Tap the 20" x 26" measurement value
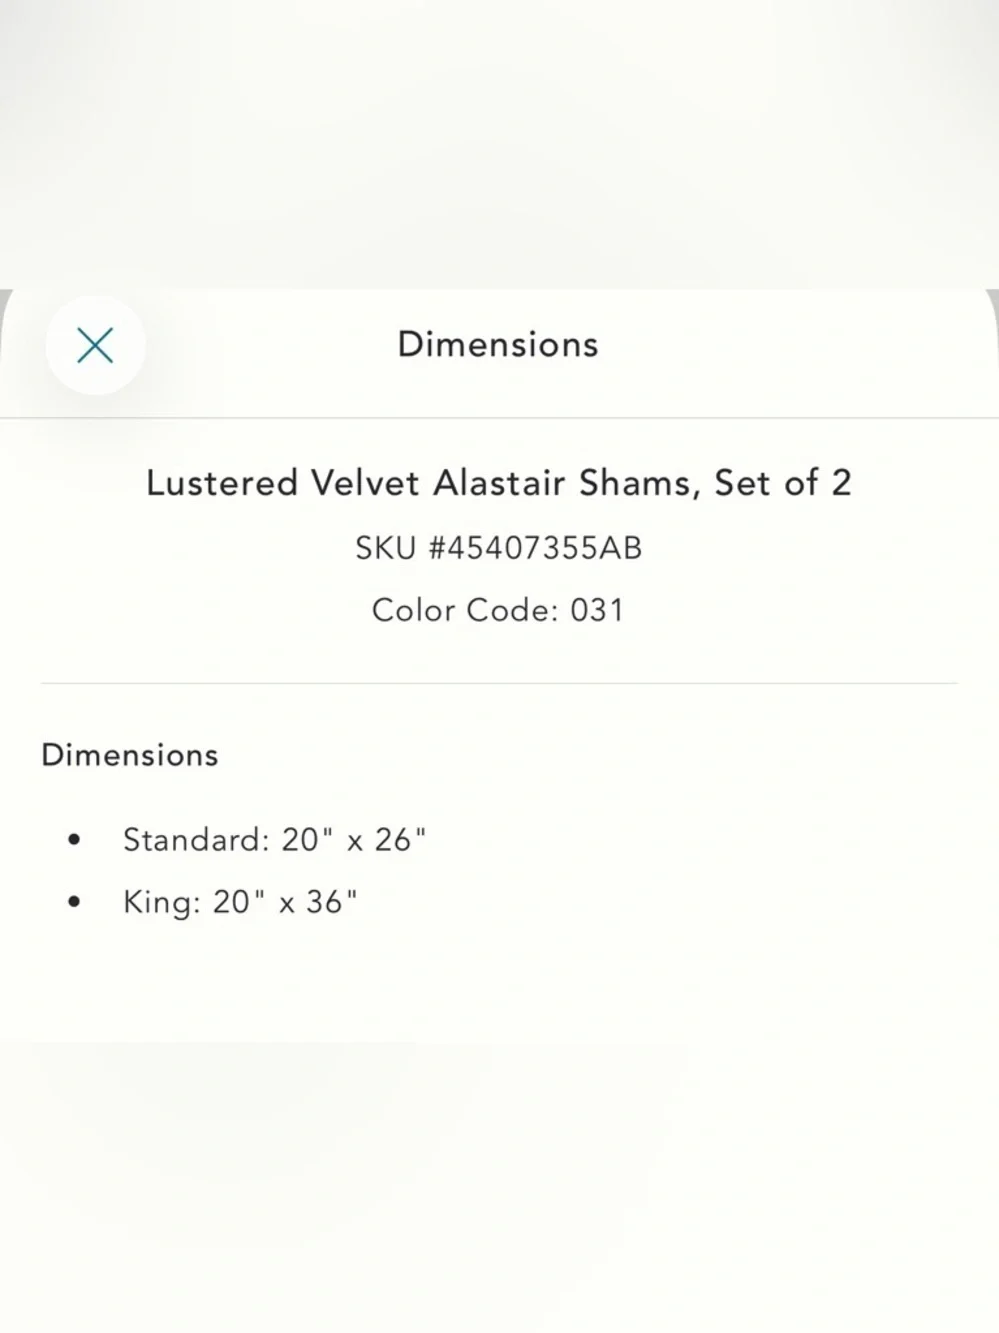Image resolution: width=999 pixels, height=1333 pixels. 354,840
